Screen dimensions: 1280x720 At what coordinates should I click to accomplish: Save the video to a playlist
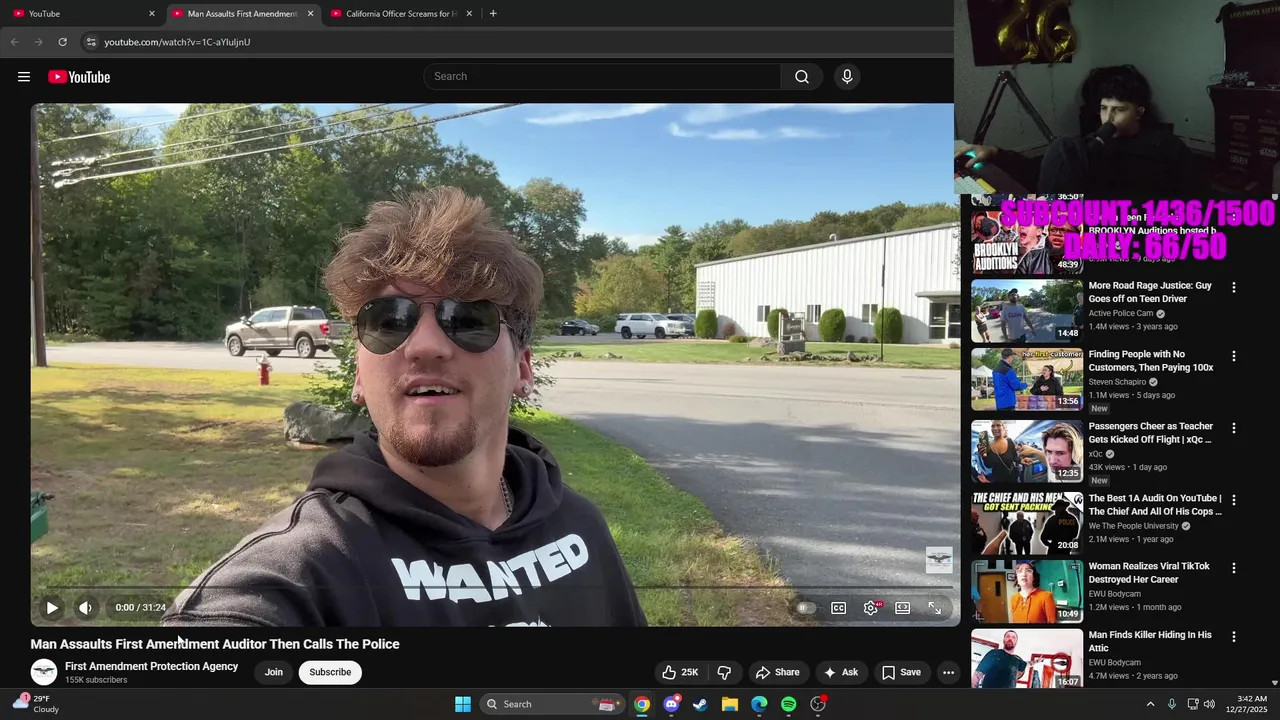coord(901,672)
